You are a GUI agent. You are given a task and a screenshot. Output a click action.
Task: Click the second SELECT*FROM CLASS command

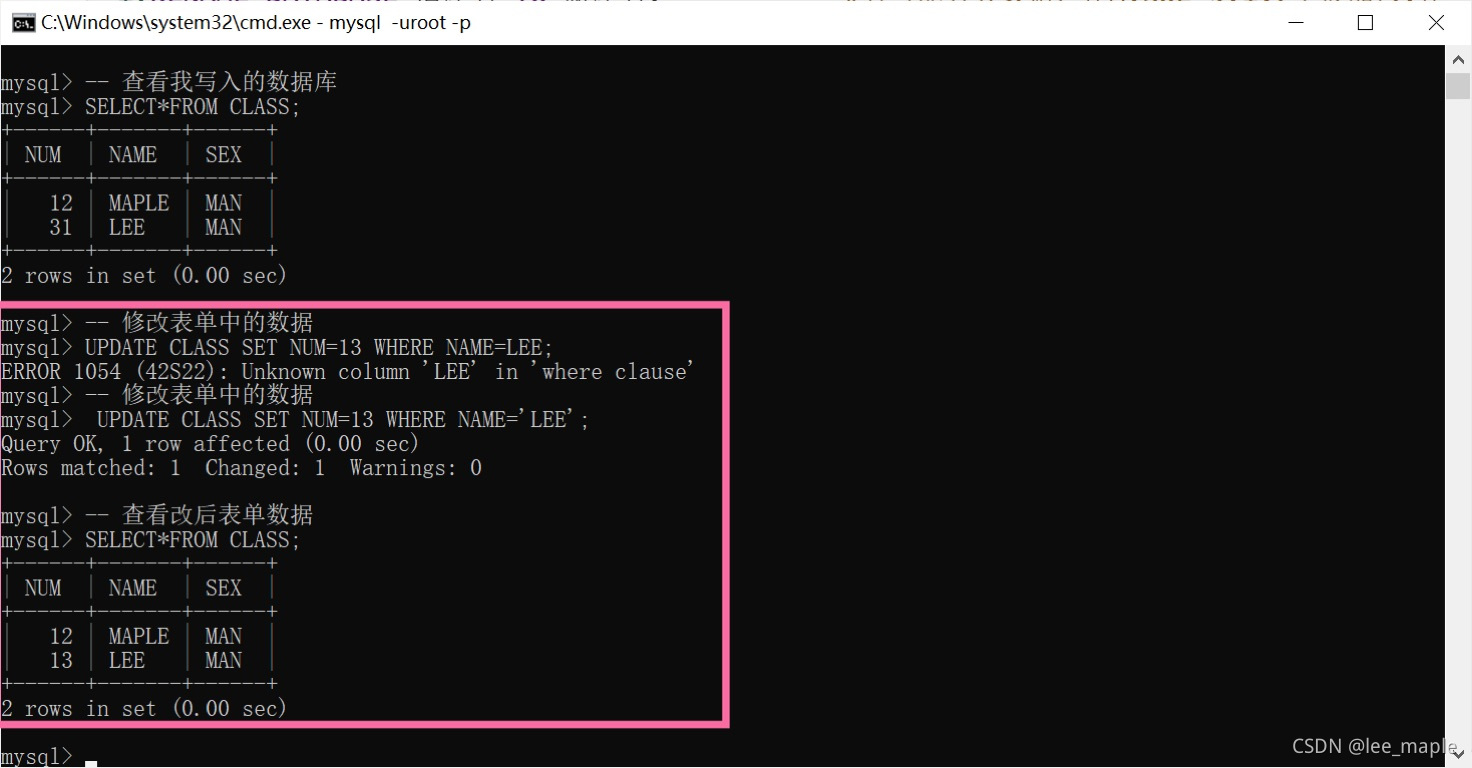(193, 540)
